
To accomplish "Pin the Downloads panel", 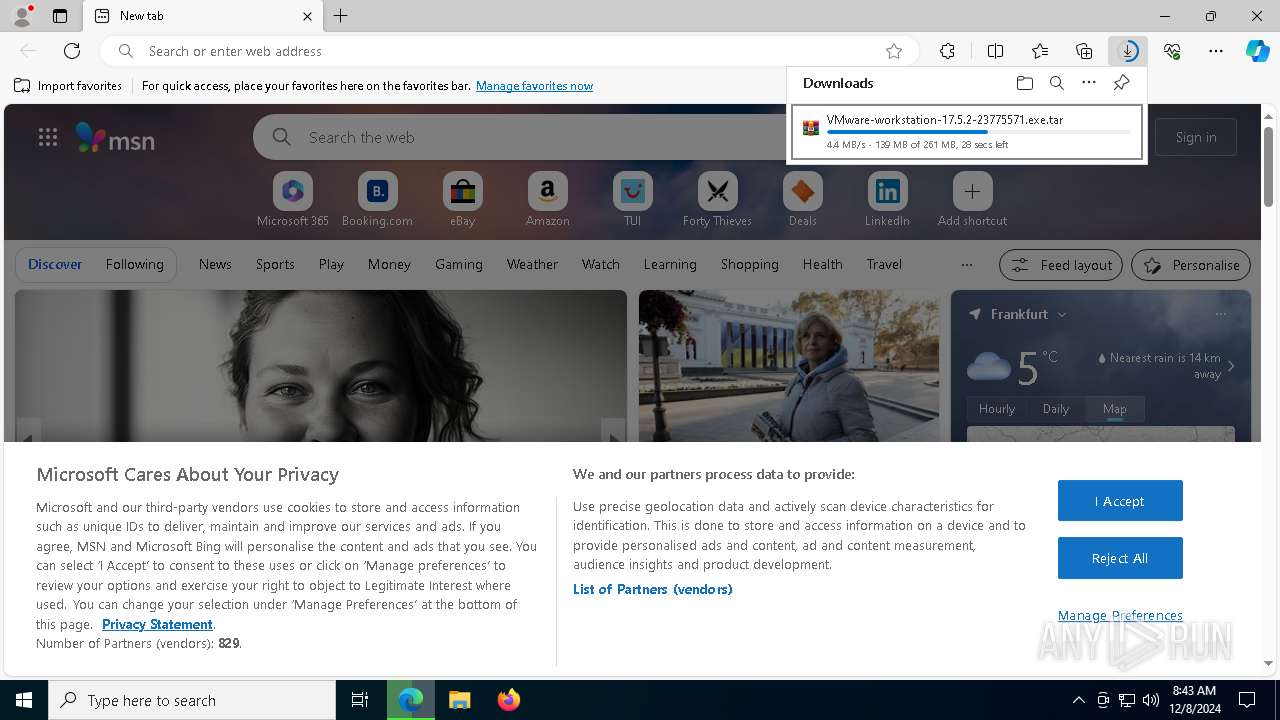I will point(1121,83).
